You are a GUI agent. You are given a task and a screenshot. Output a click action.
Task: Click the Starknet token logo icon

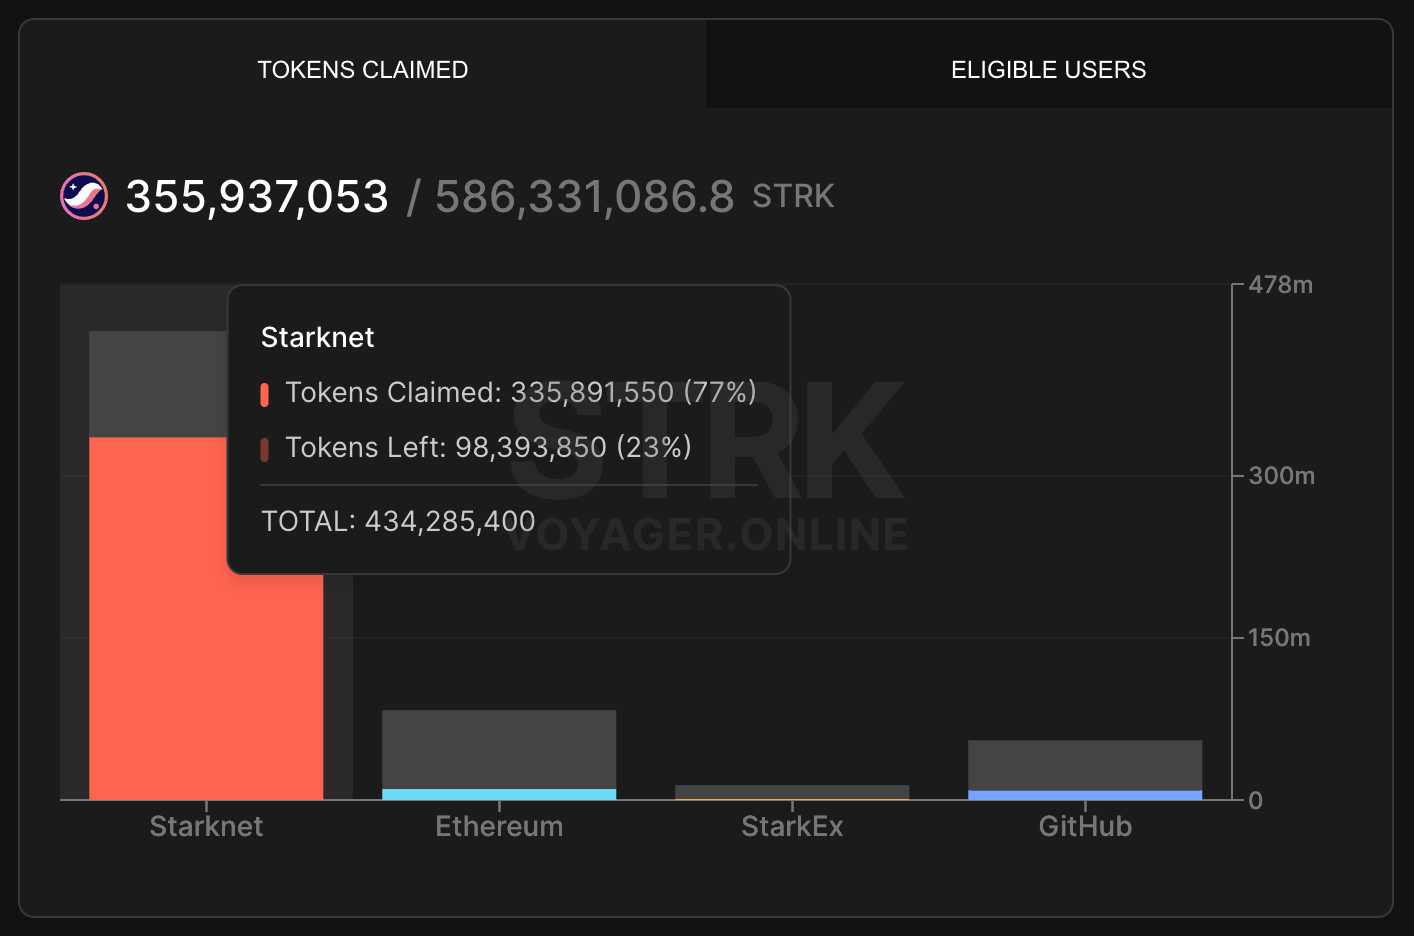84,196
